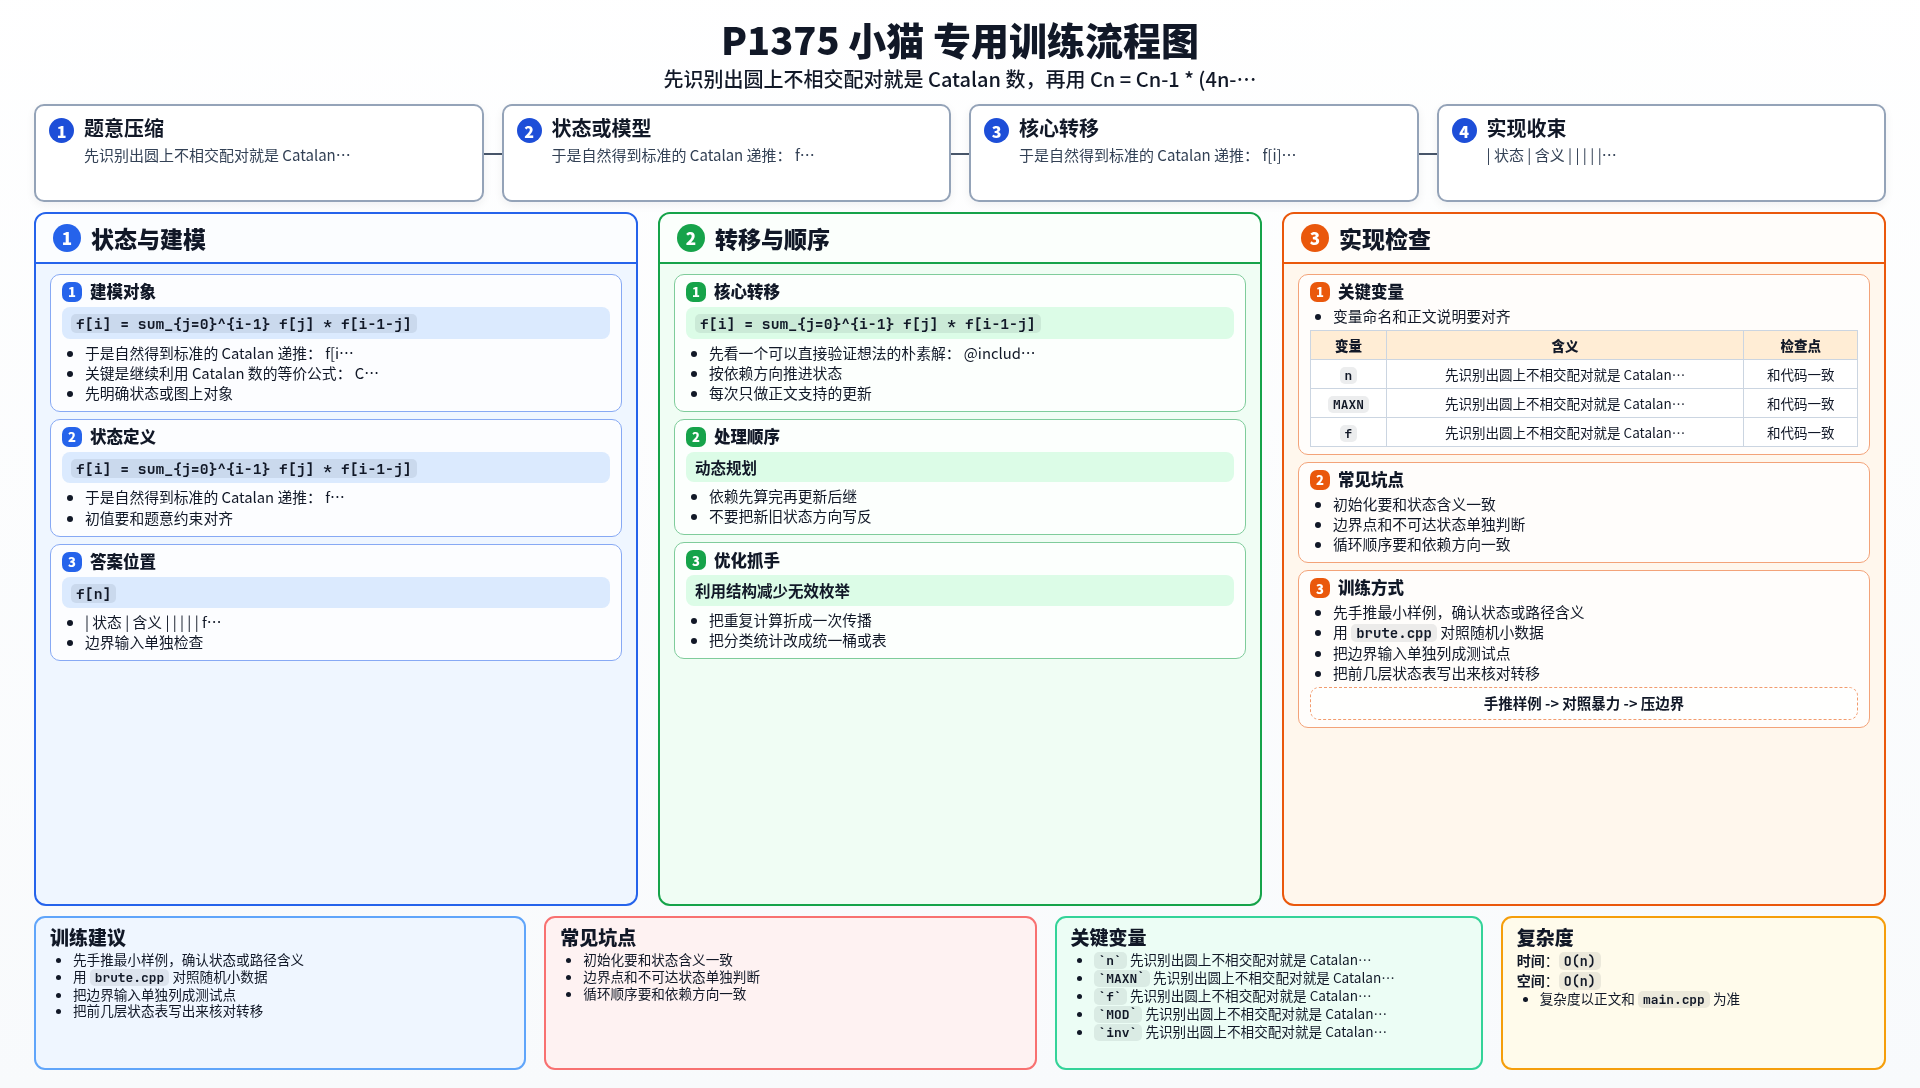This screenshot has height=1088, width=1920.
Task: Click the green badge next to 优化抓手
Action: [x=696, y=561]
